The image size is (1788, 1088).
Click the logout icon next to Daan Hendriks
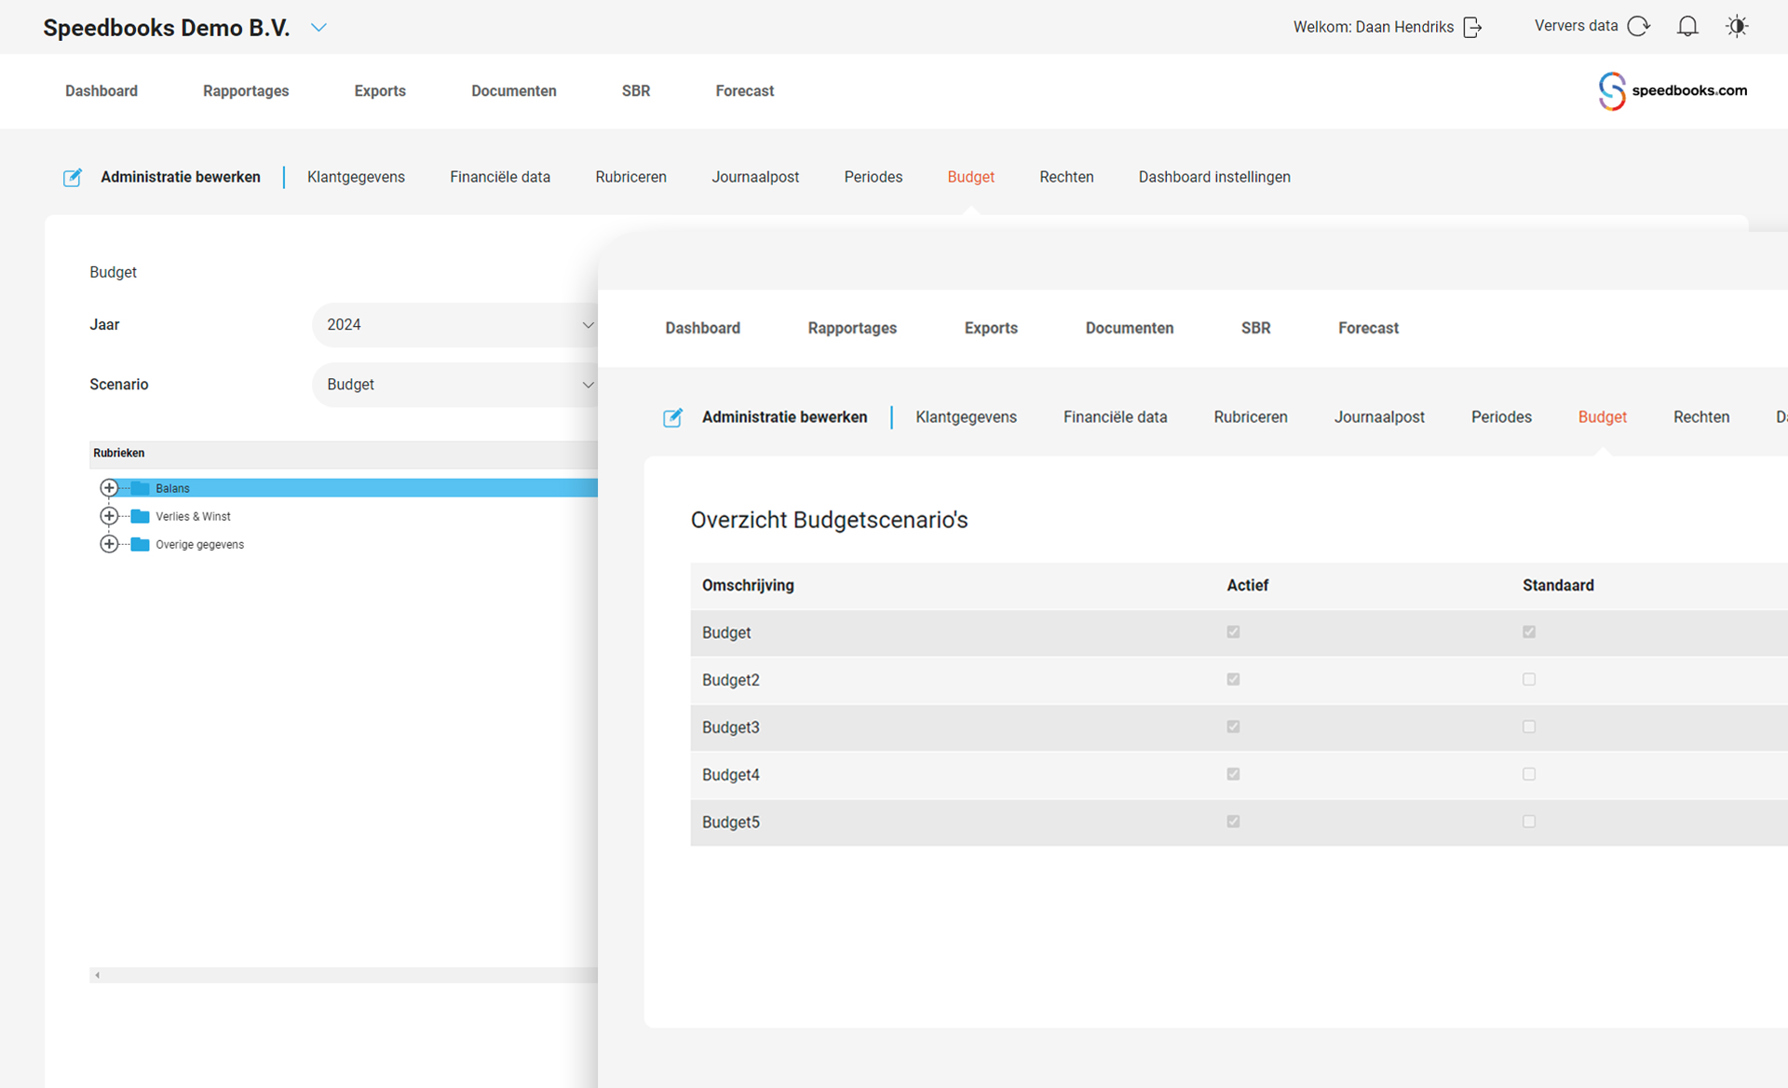pyautogui.click(x=1472, y=27)
